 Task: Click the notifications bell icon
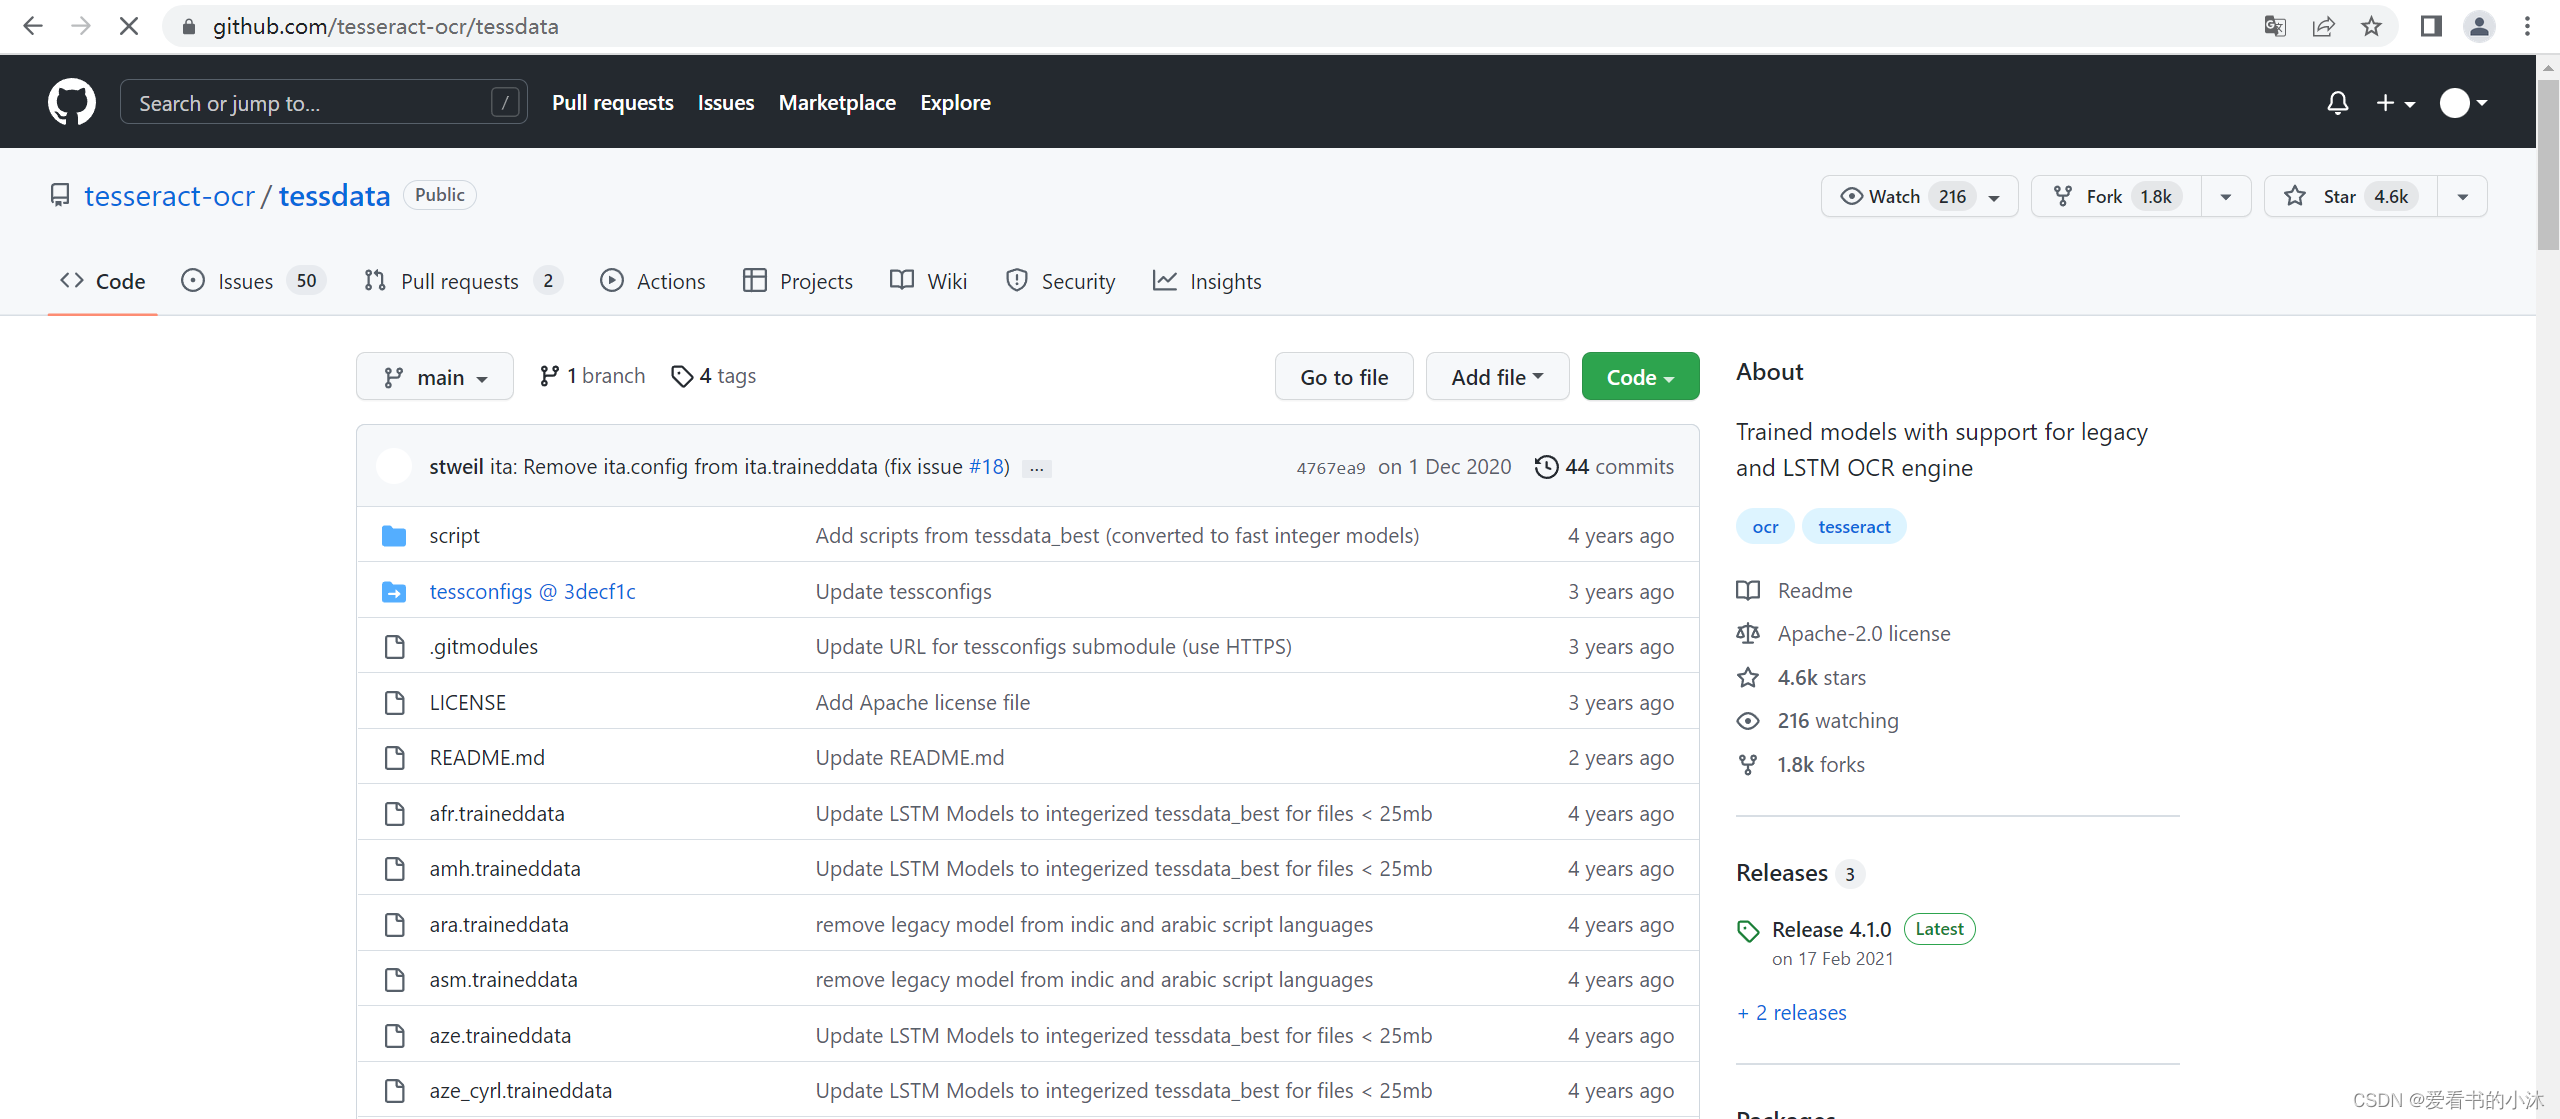(2337, 103)
